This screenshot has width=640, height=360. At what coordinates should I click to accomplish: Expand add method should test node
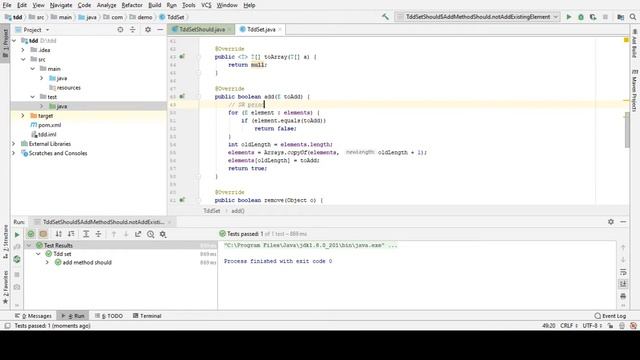point(47,262)
